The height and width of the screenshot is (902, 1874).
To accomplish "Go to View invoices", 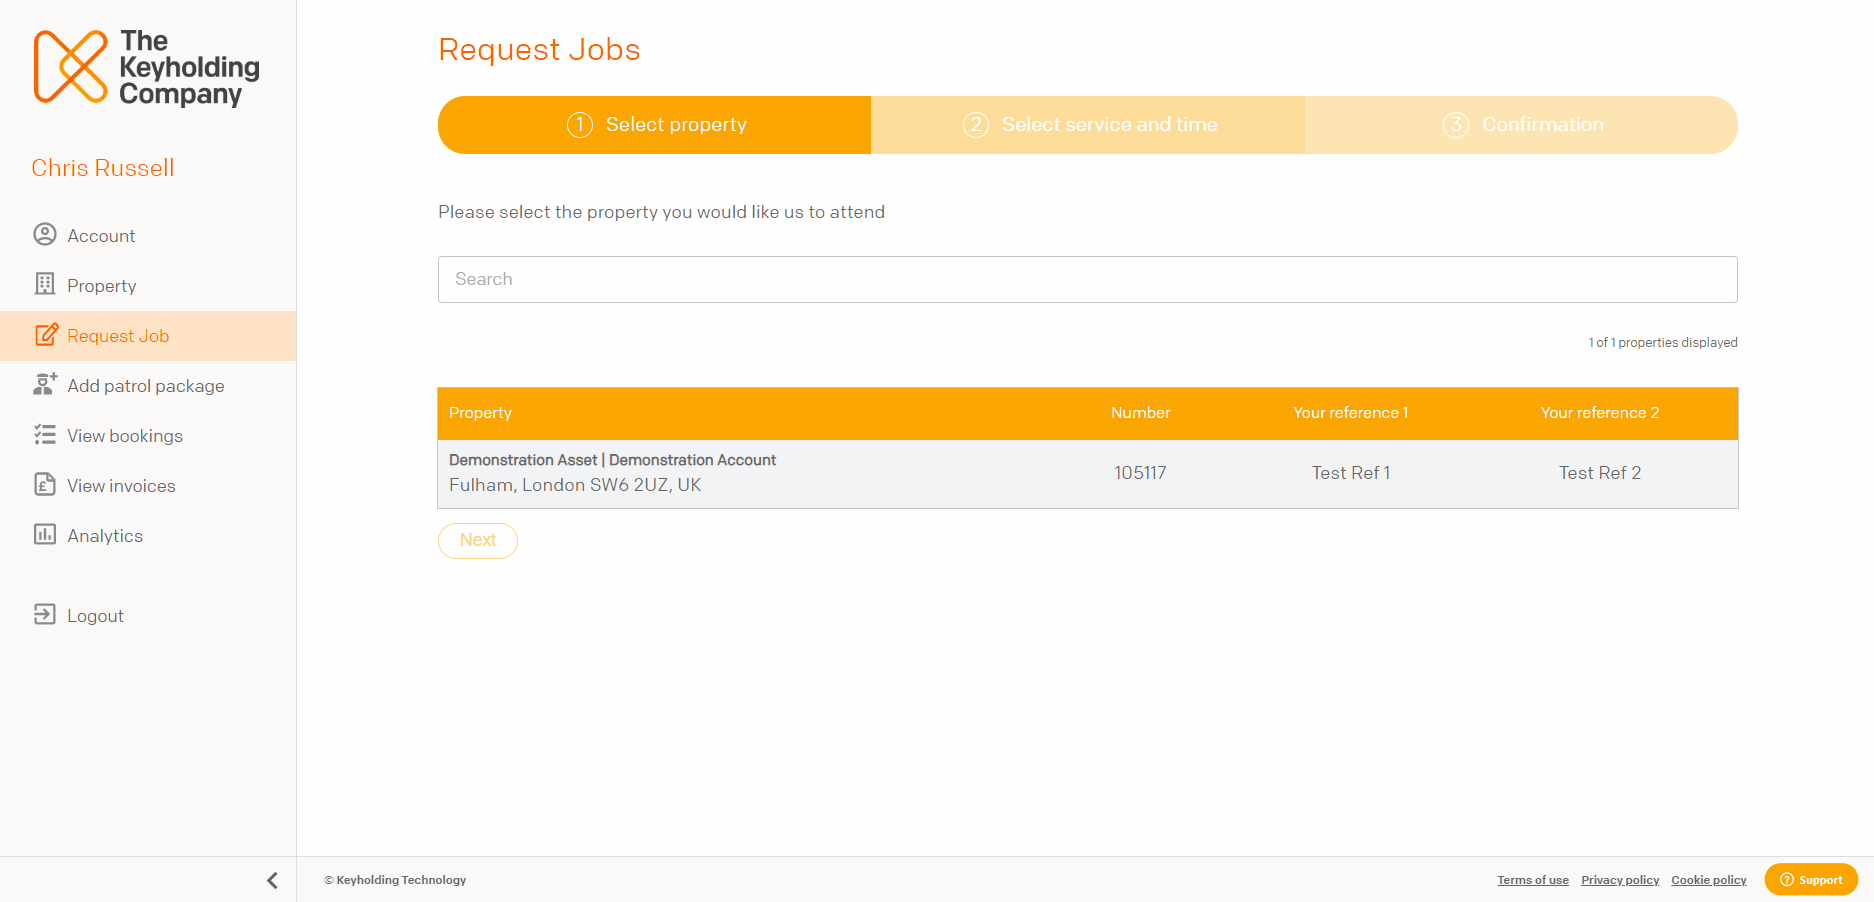I will tap(148, 486).
